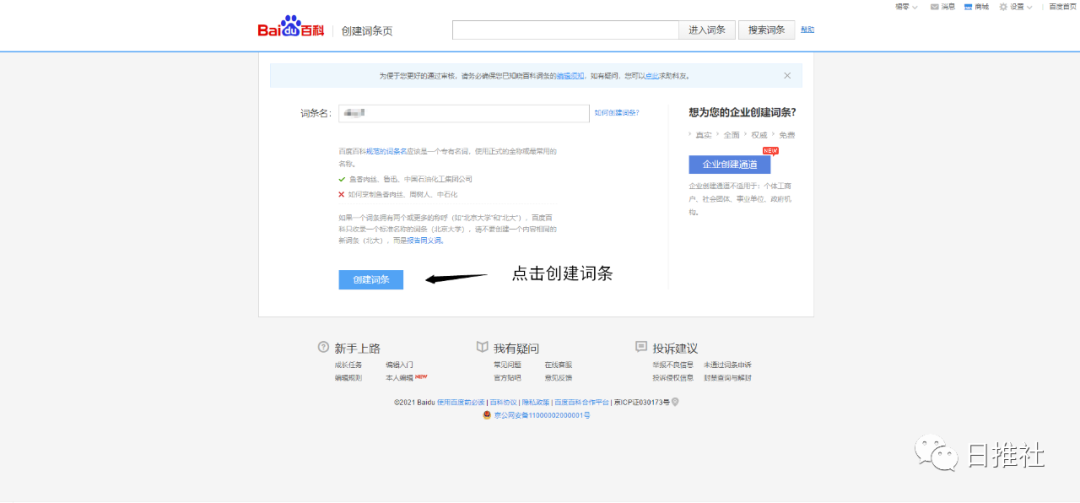This screenshot has height=503, width=1080.
Task: Open the 企业创建通道 button
Action: click(729, 164)
